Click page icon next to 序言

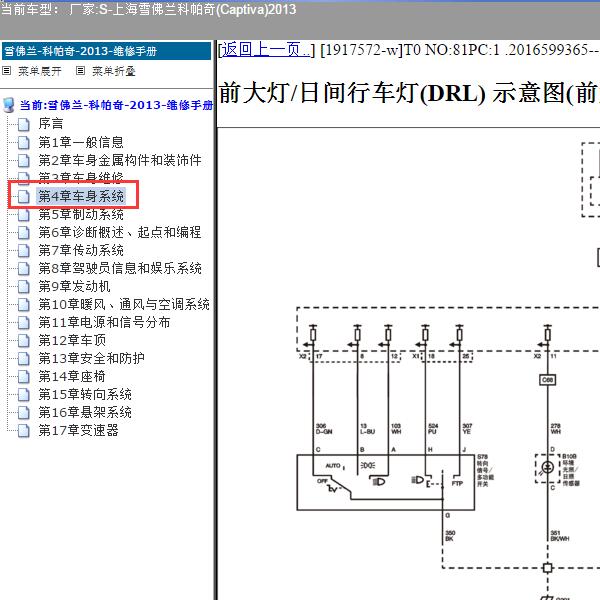(24, 124)
